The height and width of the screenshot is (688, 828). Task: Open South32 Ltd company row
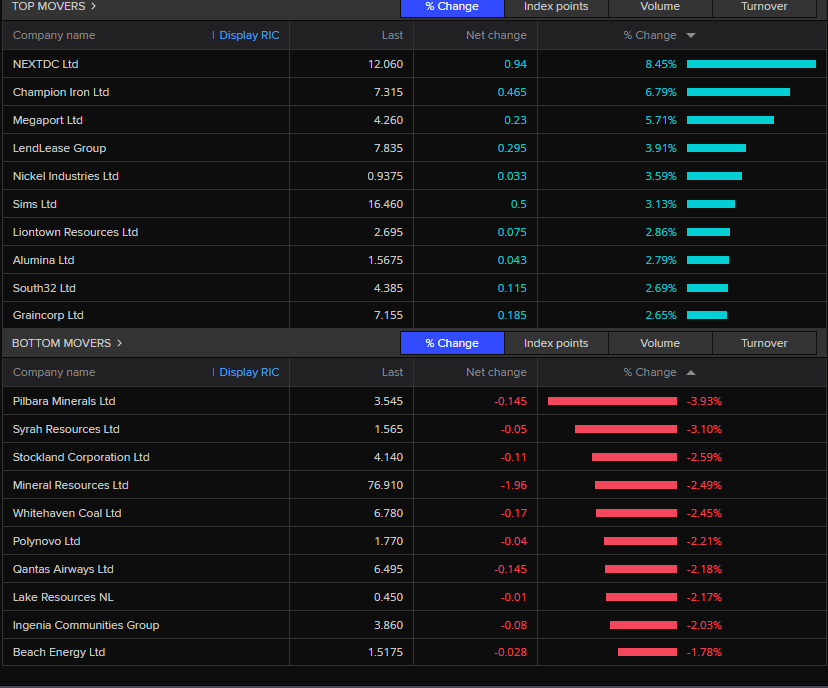414,288
